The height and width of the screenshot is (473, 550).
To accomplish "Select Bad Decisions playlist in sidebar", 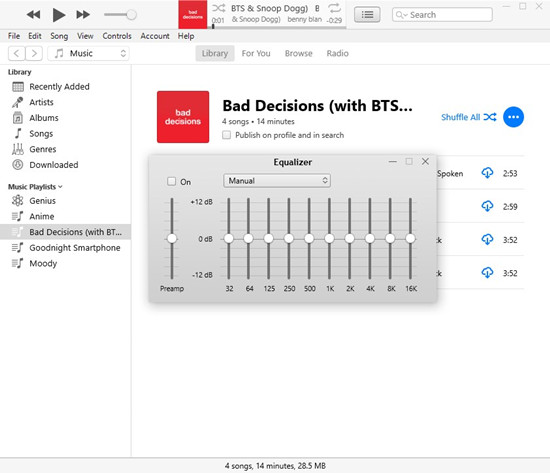I will tap(66, 232).
